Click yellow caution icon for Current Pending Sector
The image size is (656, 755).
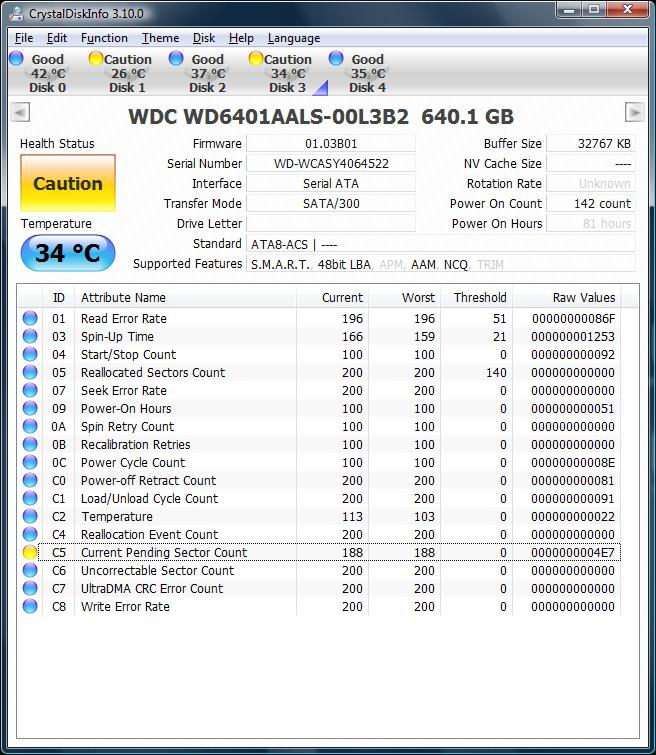coord(30,552)
